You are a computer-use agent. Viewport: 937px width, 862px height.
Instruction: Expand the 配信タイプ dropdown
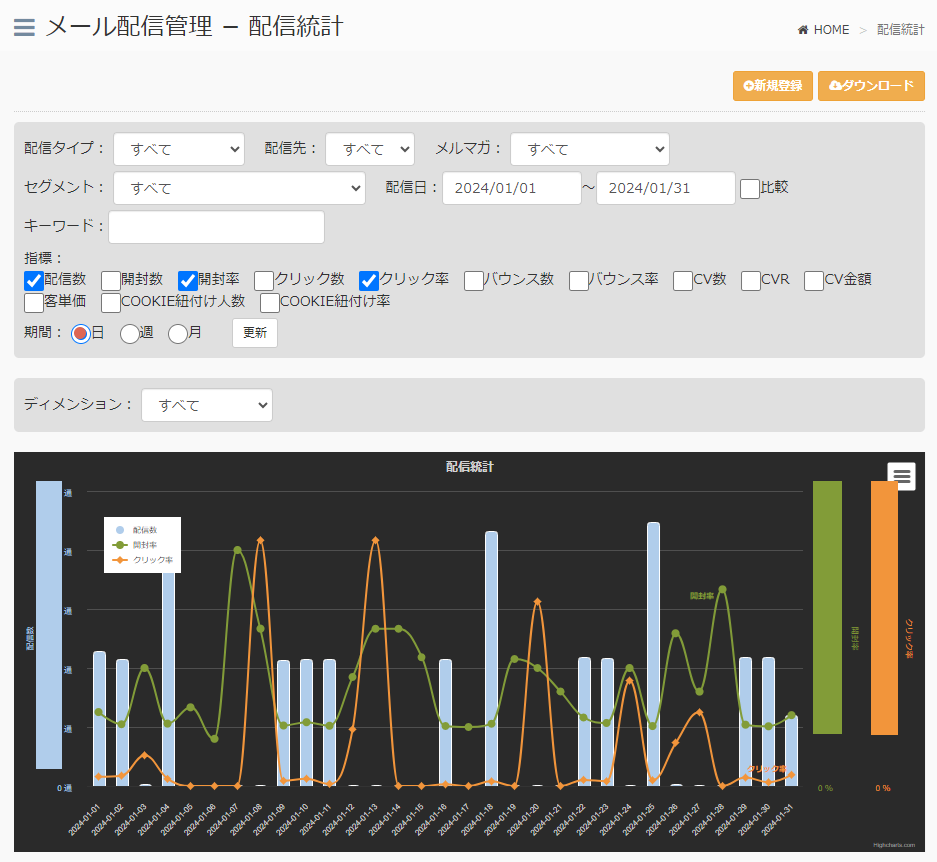(x=179, y=149)
